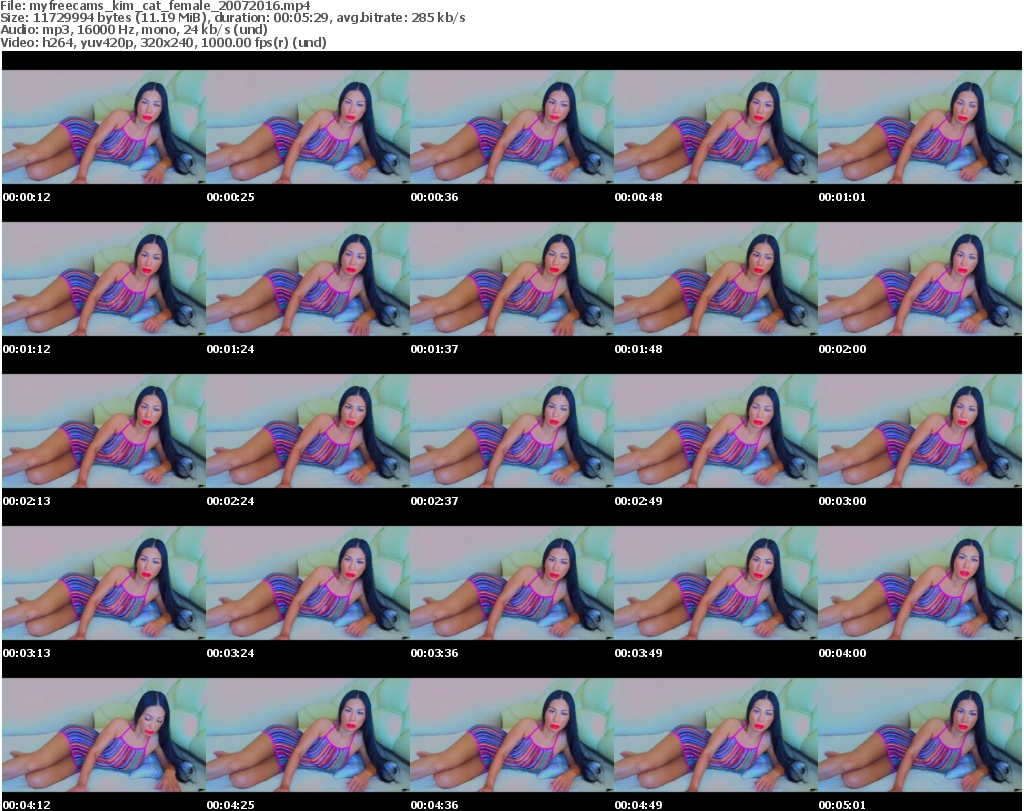Image resolution: width=1024 pixels, height=811 pixels.
Task: Select the thumbnail frame at 00:00:36
Action: [512, 127]
